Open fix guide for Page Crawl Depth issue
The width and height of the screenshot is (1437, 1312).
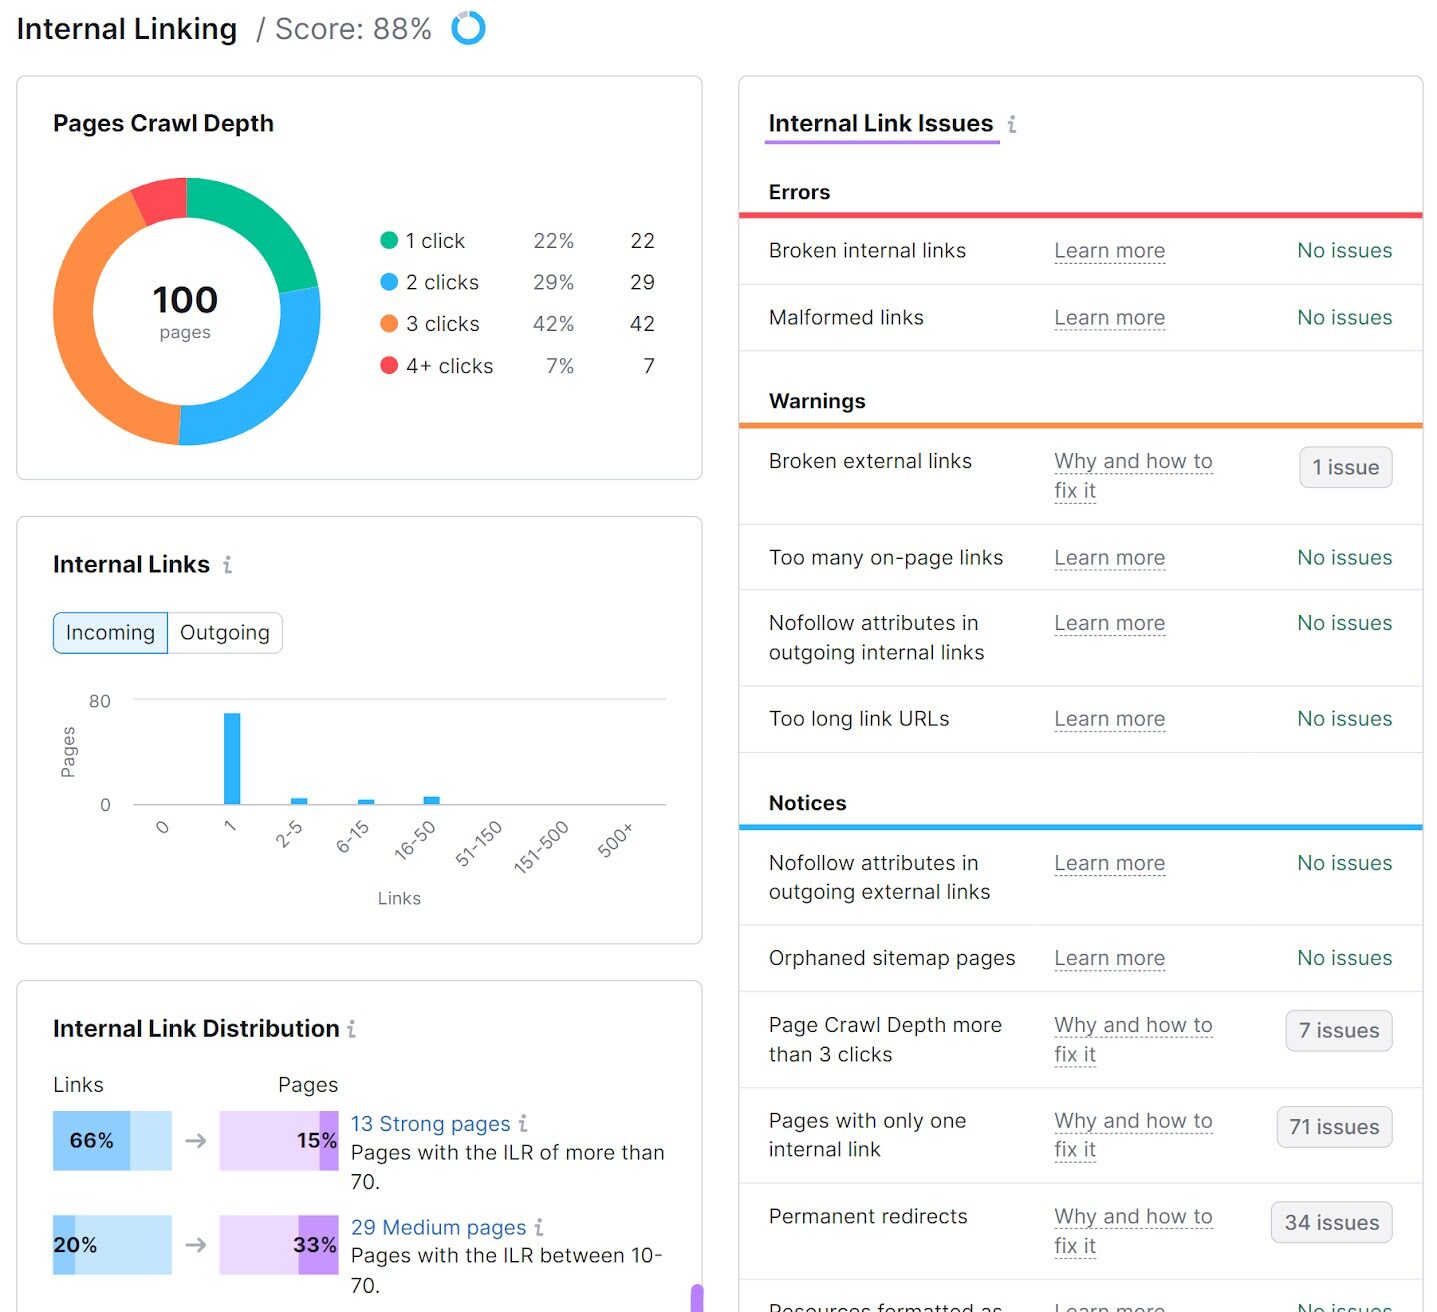click(x=1133, y=1040)
